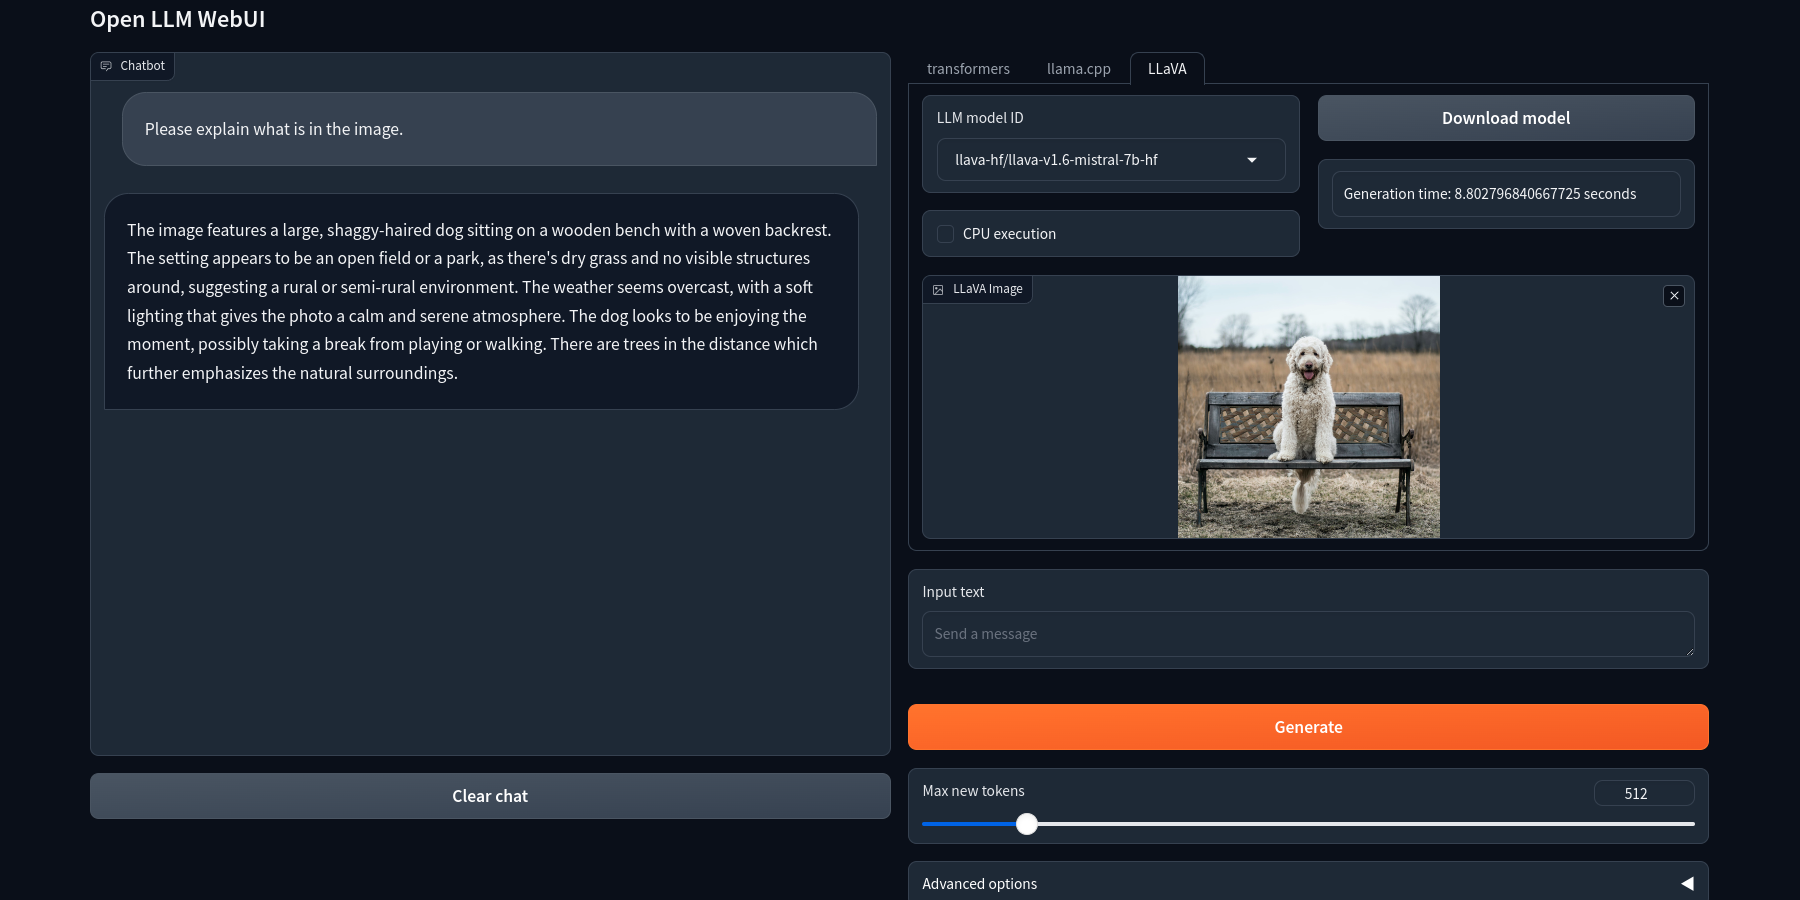Click the Download model button
Screen dimensions: 1800x900
1505,117
